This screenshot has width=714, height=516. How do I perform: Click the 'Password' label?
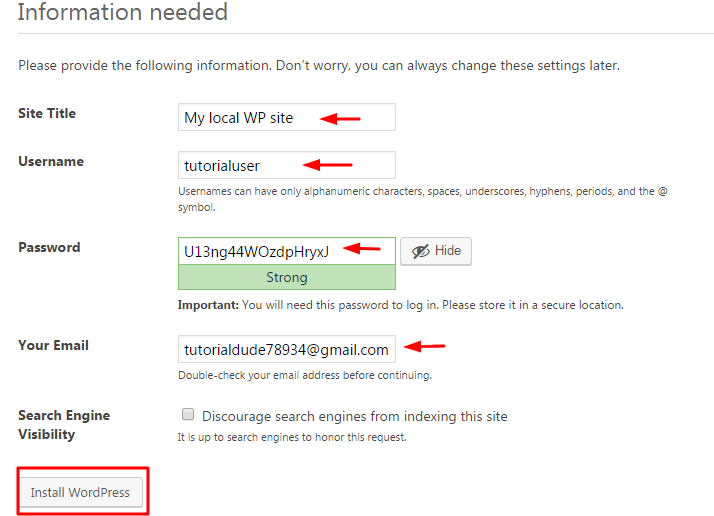(x=49, y=247)
